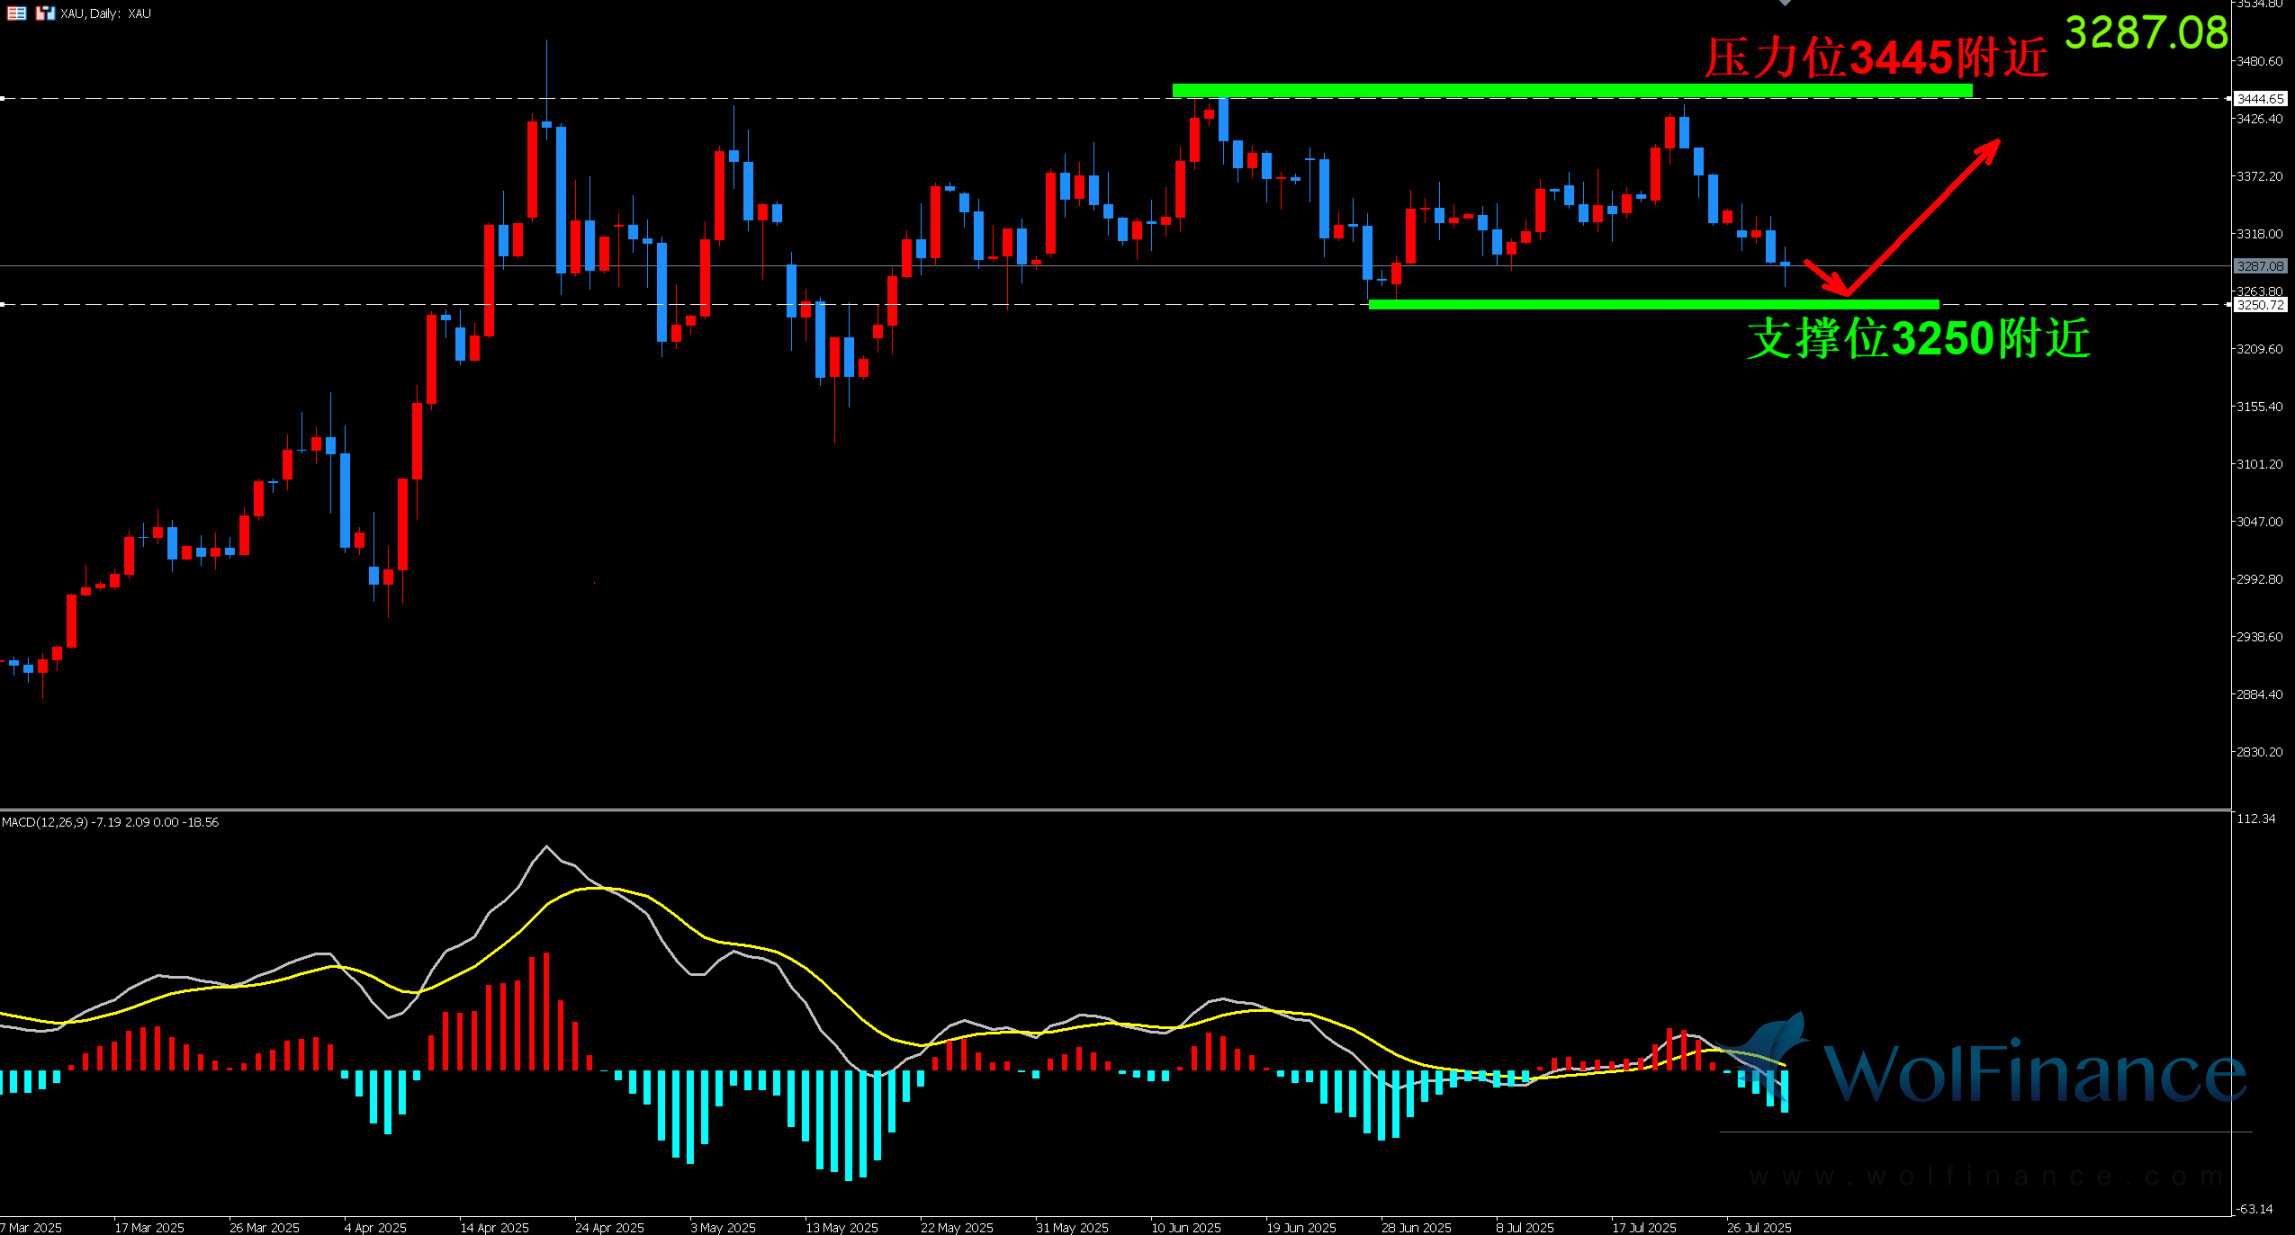Click the '17 Jul 2025' date label
This screenshot has height=1235, width=2295.
tap(1644, 1228)
